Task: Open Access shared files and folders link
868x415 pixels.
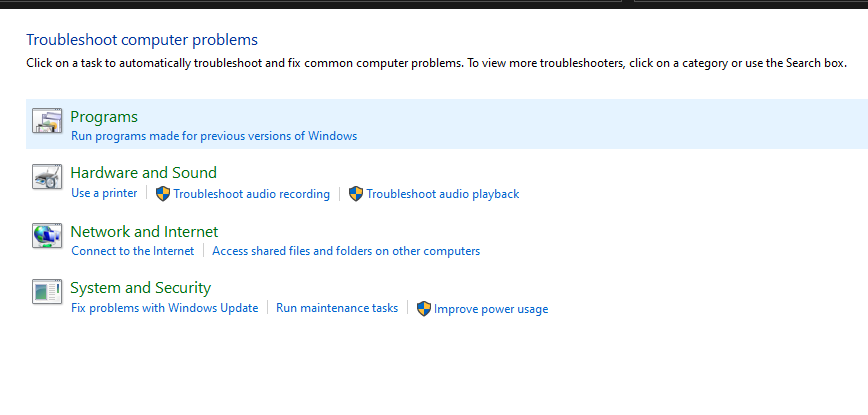Action: click(x=346, y=251)
